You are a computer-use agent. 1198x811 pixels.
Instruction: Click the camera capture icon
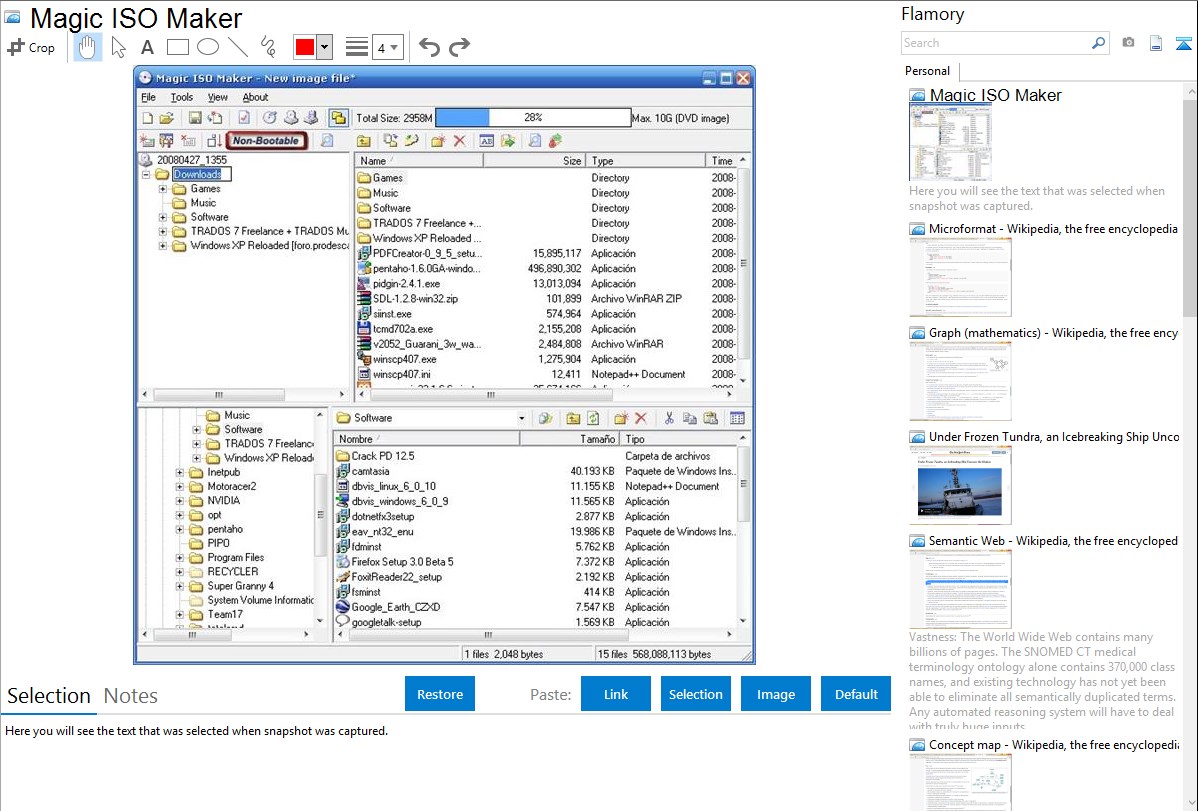click(1128, 43)
